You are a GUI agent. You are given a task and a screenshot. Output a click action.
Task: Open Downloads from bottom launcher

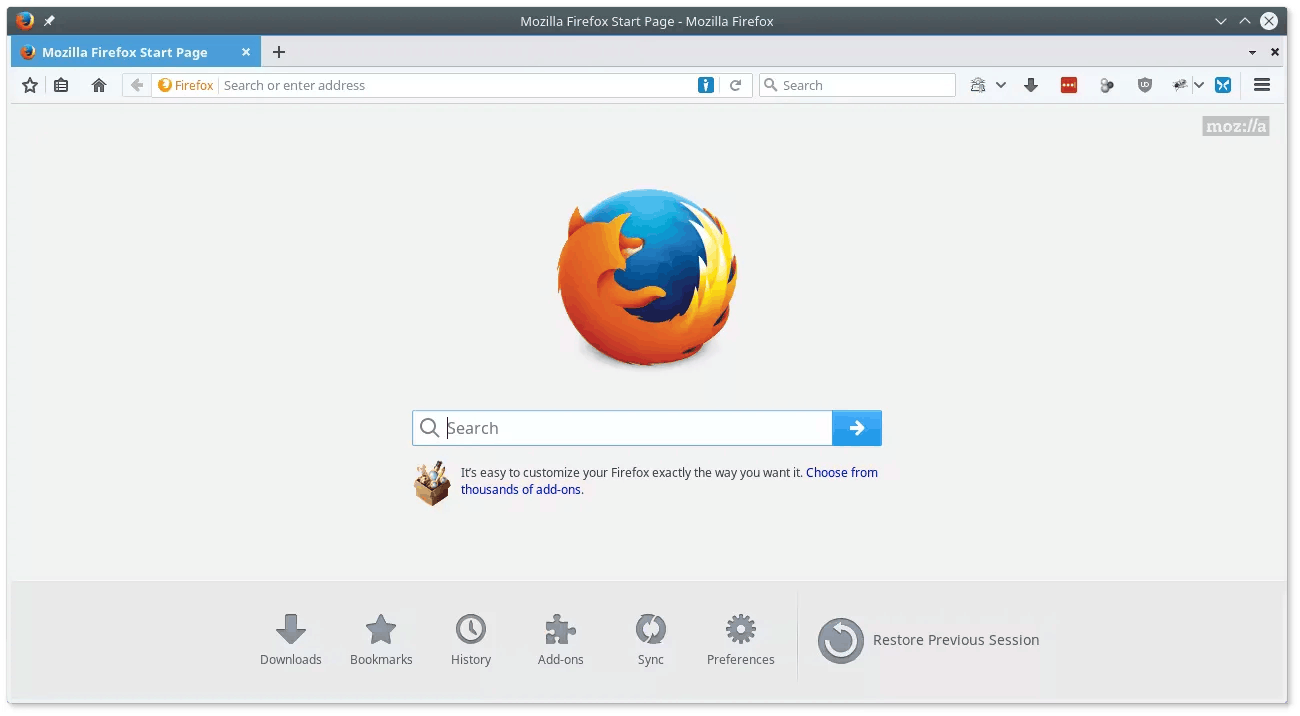291,640
